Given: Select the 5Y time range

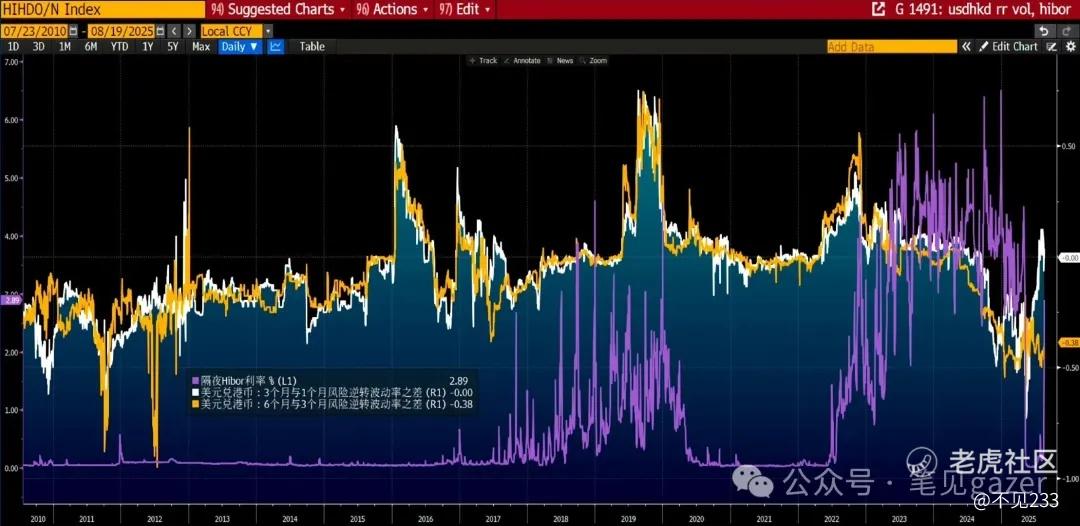Looking at the screenshot, I should pyautogui.click(x=172, y=46).
